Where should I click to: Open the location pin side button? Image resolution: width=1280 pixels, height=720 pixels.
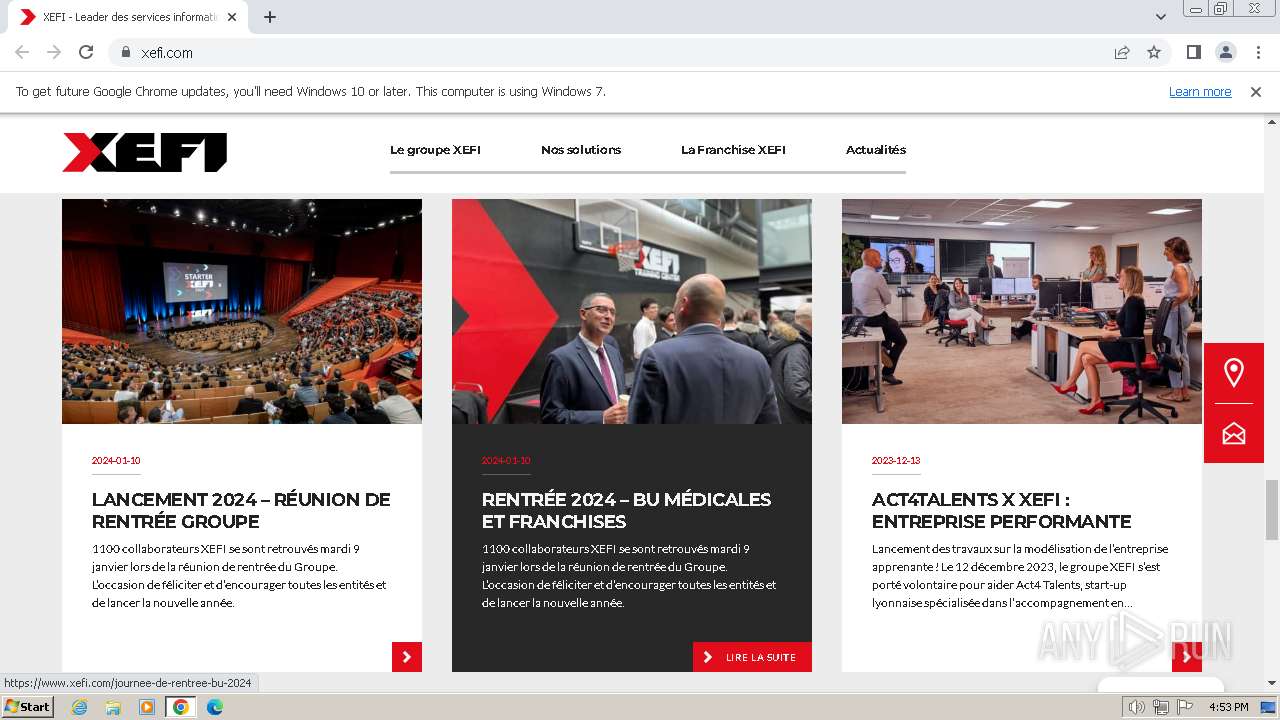click(1234, 373)
